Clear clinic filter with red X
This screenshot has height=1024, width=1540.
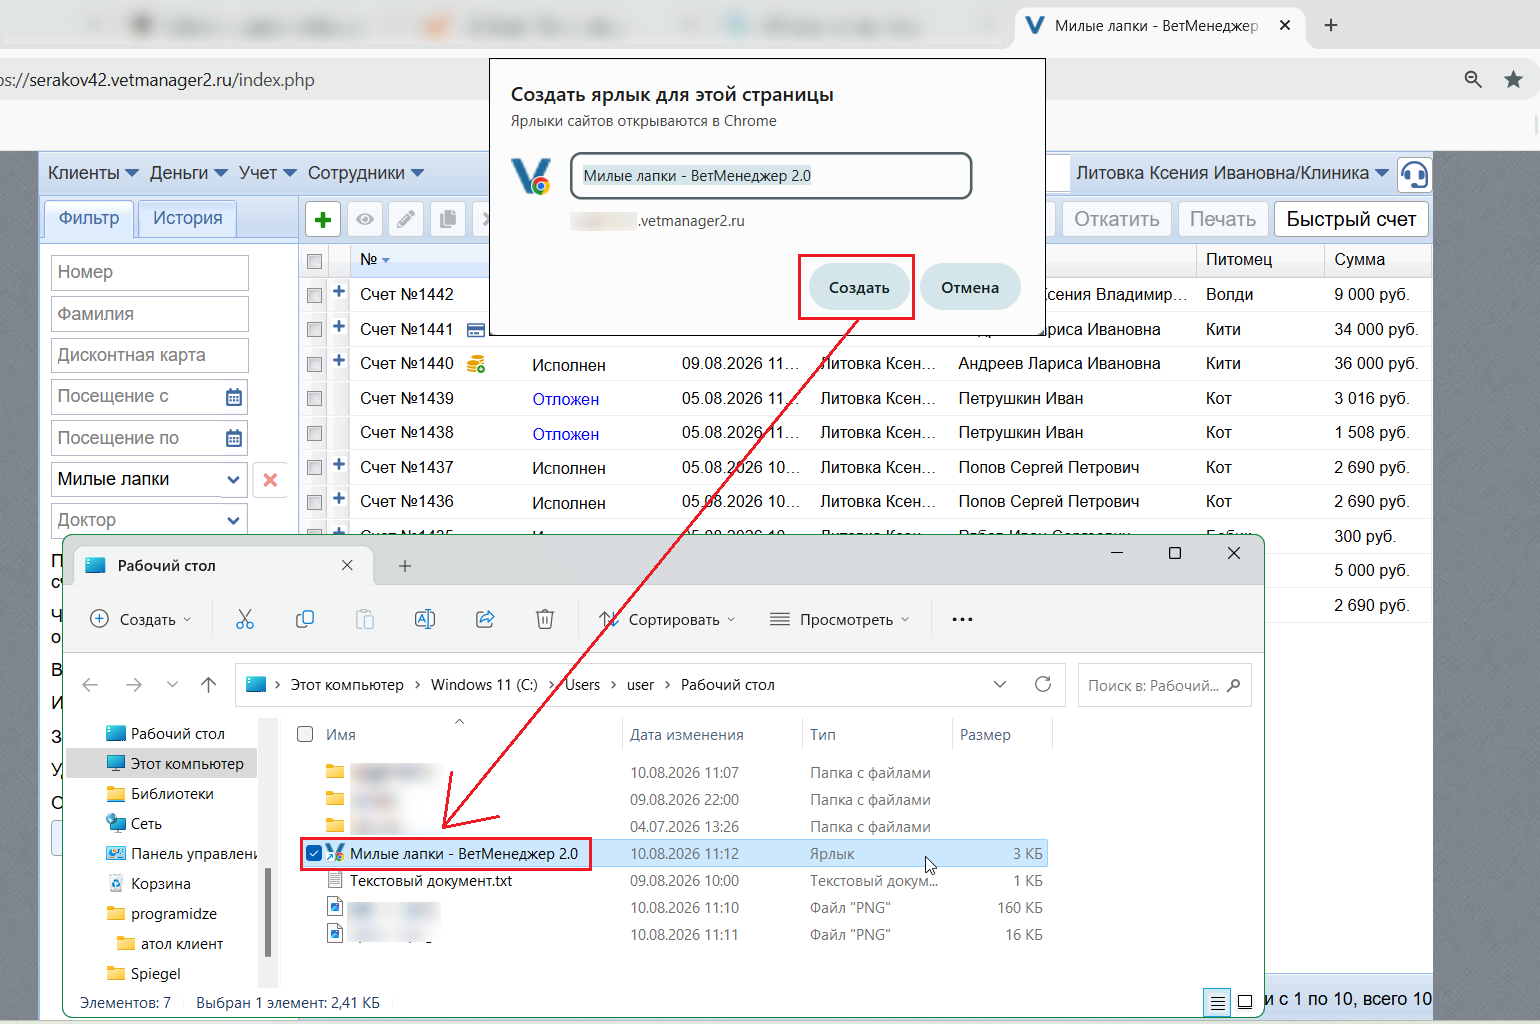(270, 480)
